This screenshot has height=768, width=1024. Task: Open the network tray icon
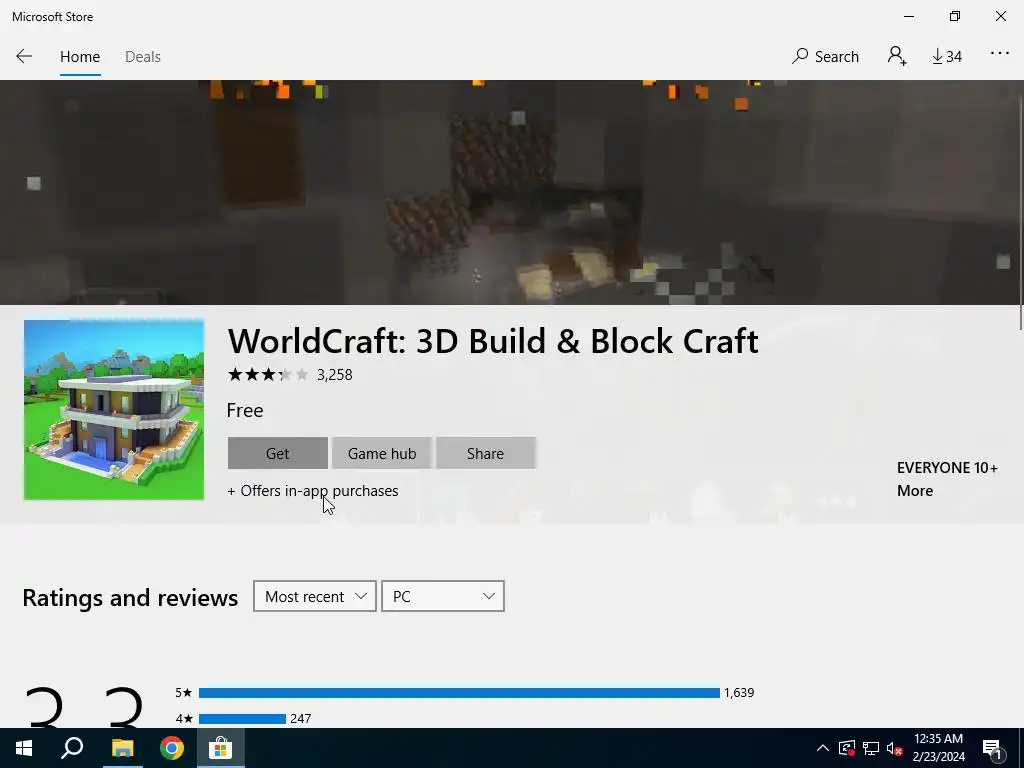coord(871,748)
